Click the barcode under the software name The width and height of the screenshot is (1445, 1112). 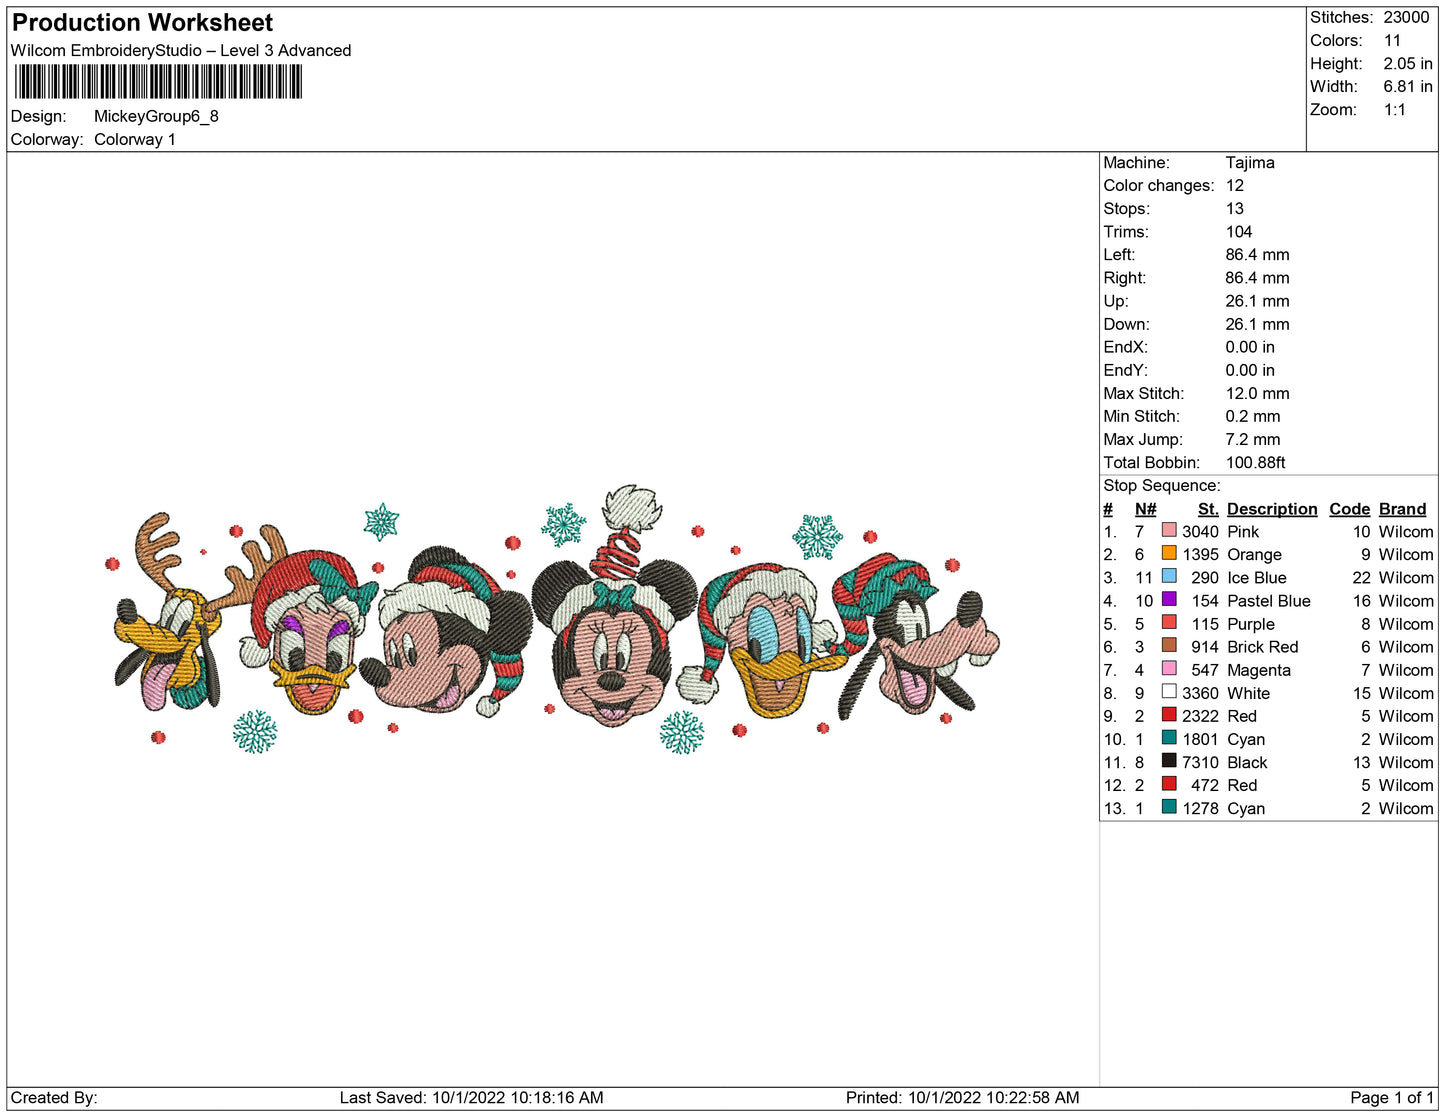158,82
